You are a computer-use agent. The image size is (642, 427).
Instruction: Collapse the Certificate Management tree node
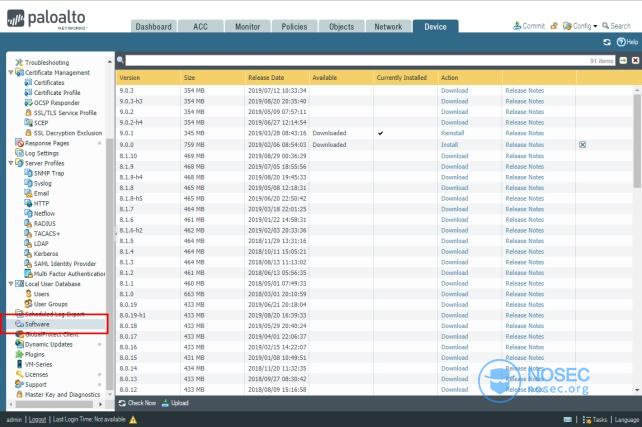coord(11,72)
